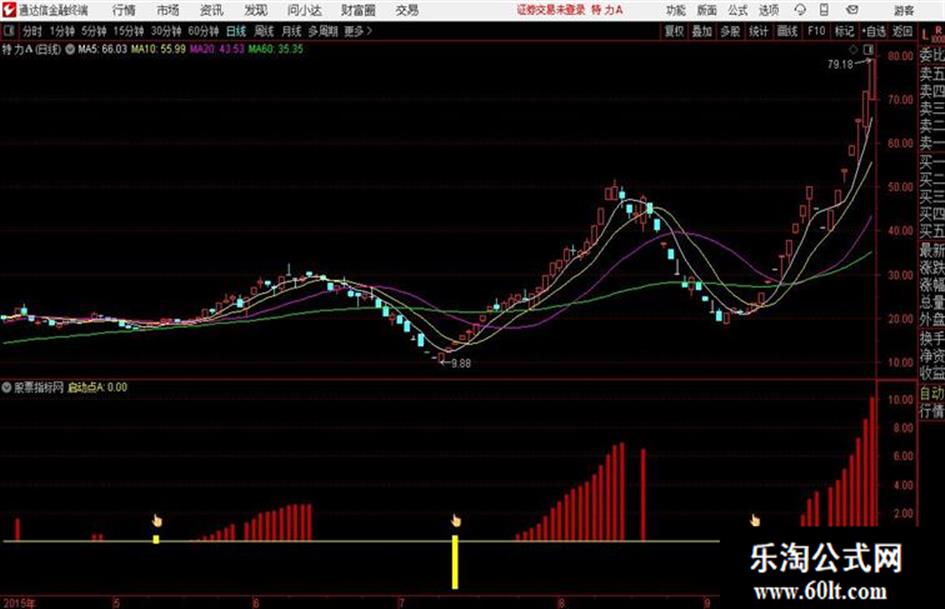Open the 版面 menu

(706, 10)
